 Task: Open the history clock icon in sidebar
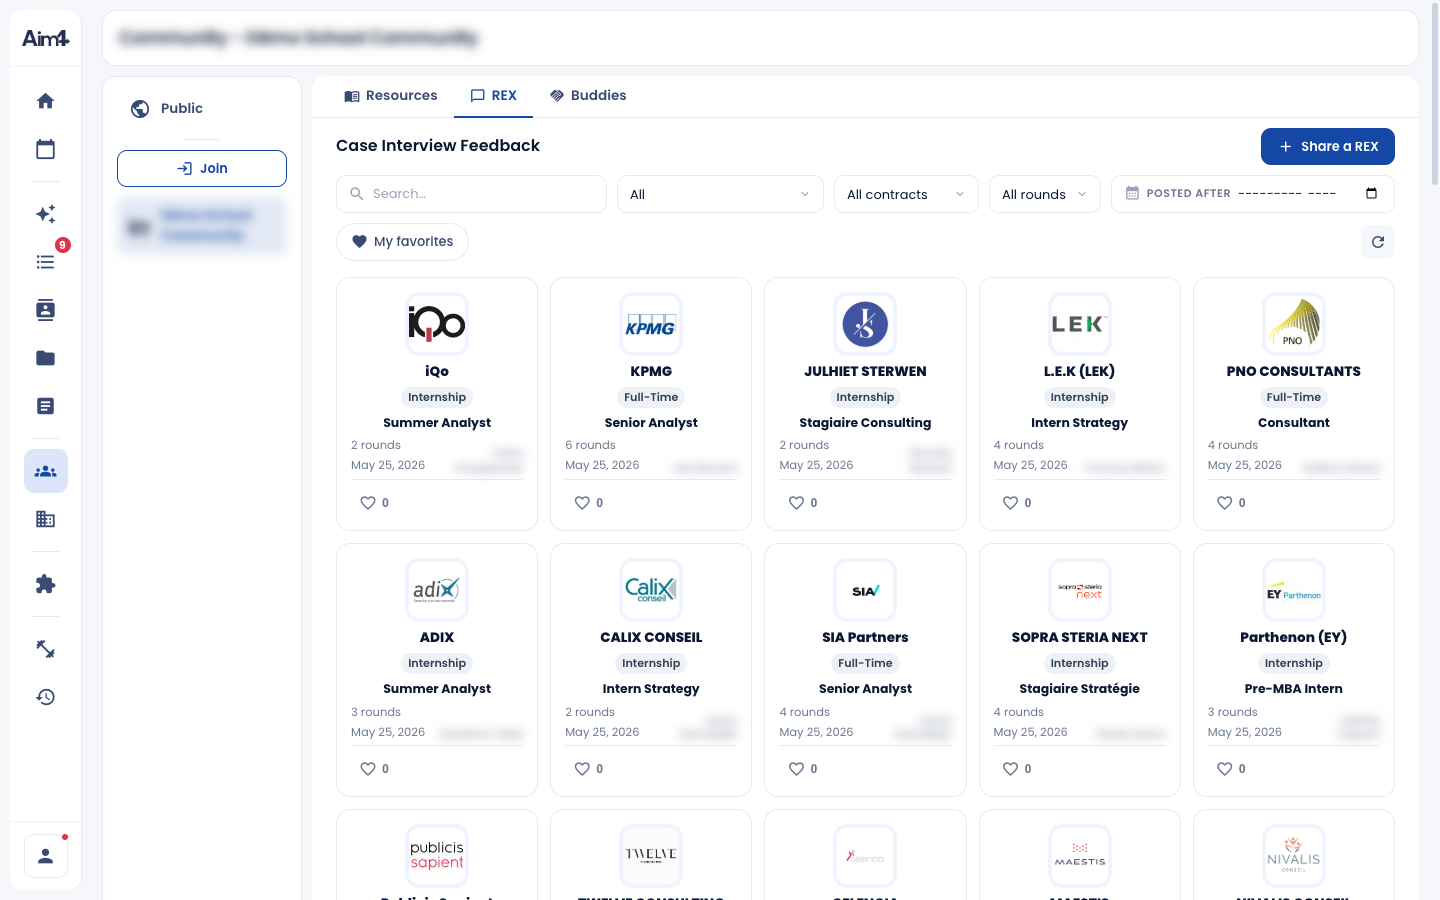(45, 697)
